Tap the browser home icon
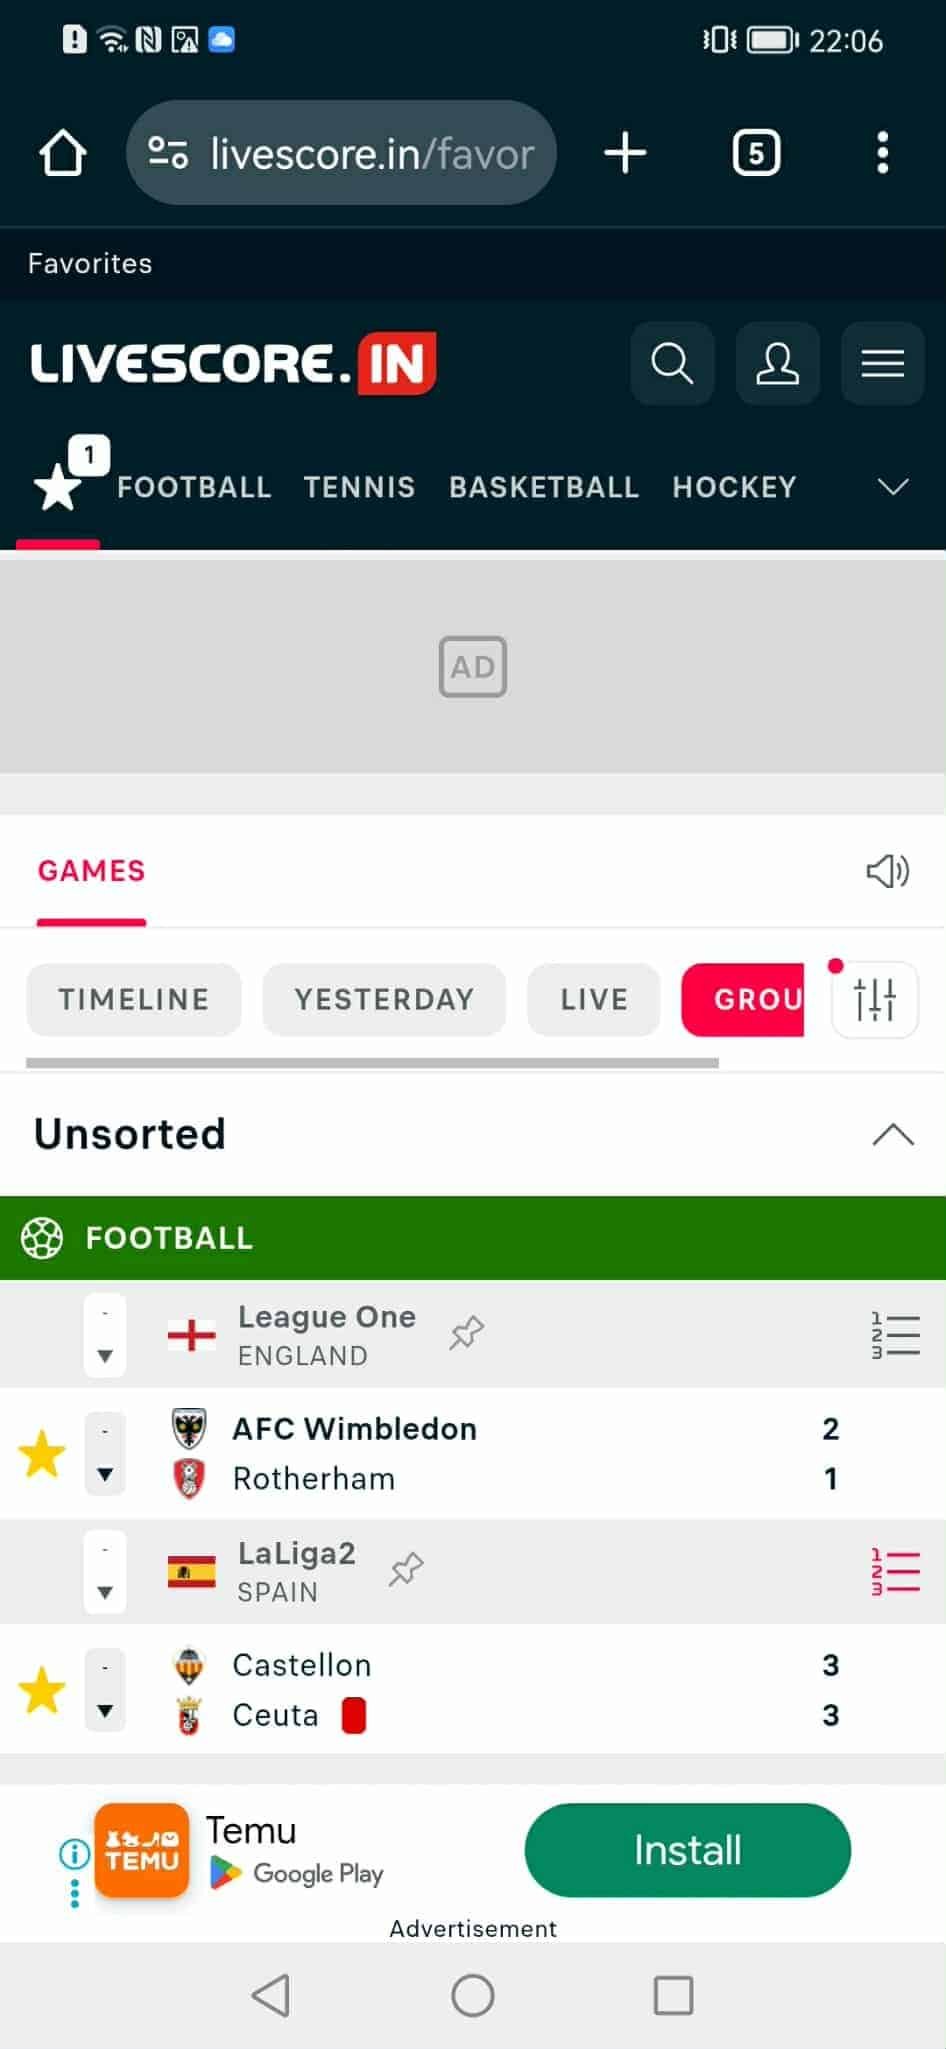The image size is (946, 2049). 63,153
